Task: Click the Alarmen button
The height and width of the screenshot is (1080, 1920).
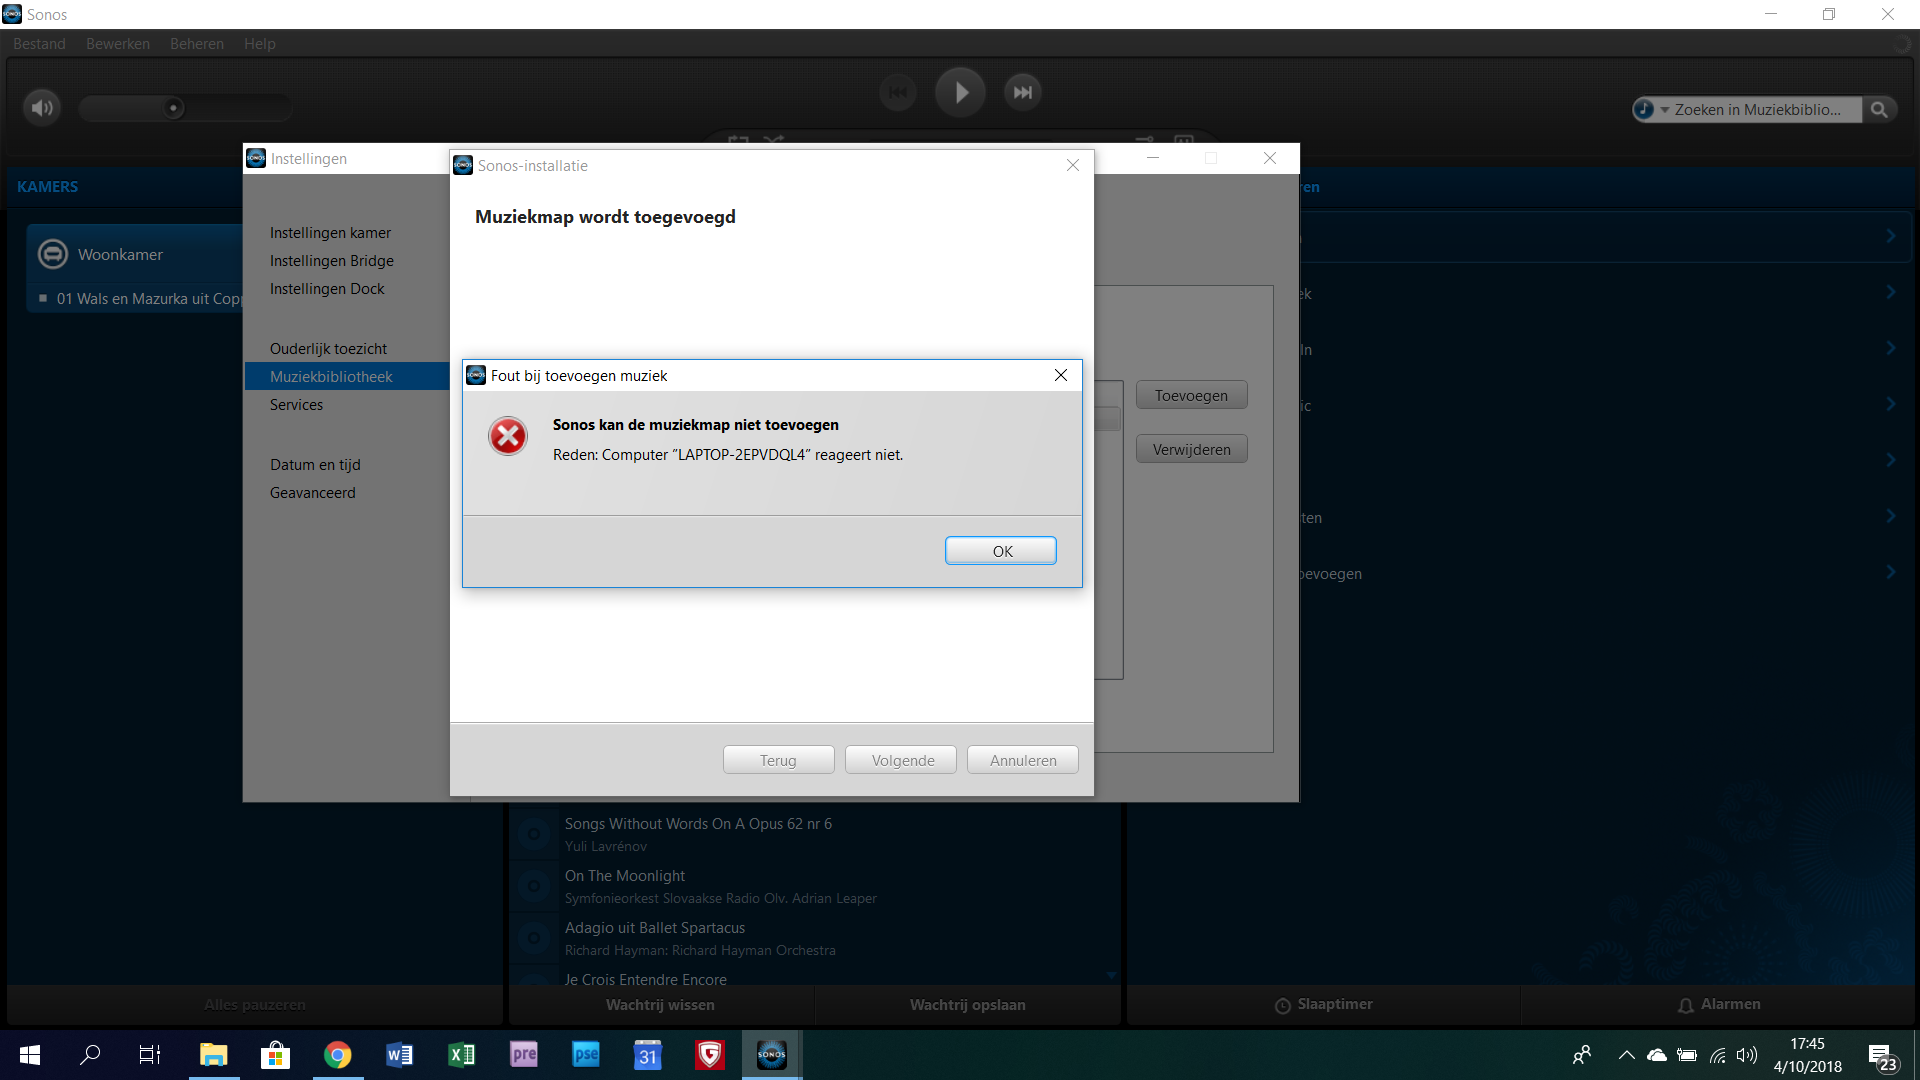Action: pos(1719,1004)
